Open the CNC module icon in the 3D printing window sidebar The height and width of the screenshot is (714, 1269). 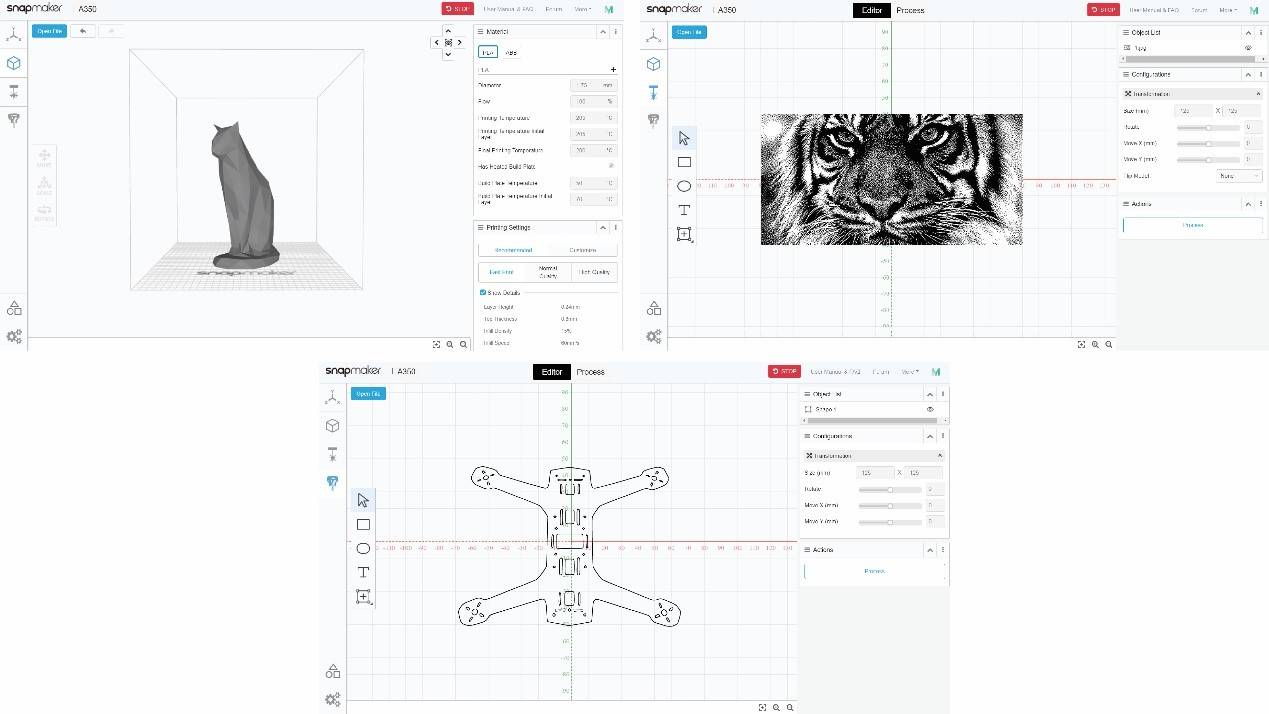coord(14,119)
